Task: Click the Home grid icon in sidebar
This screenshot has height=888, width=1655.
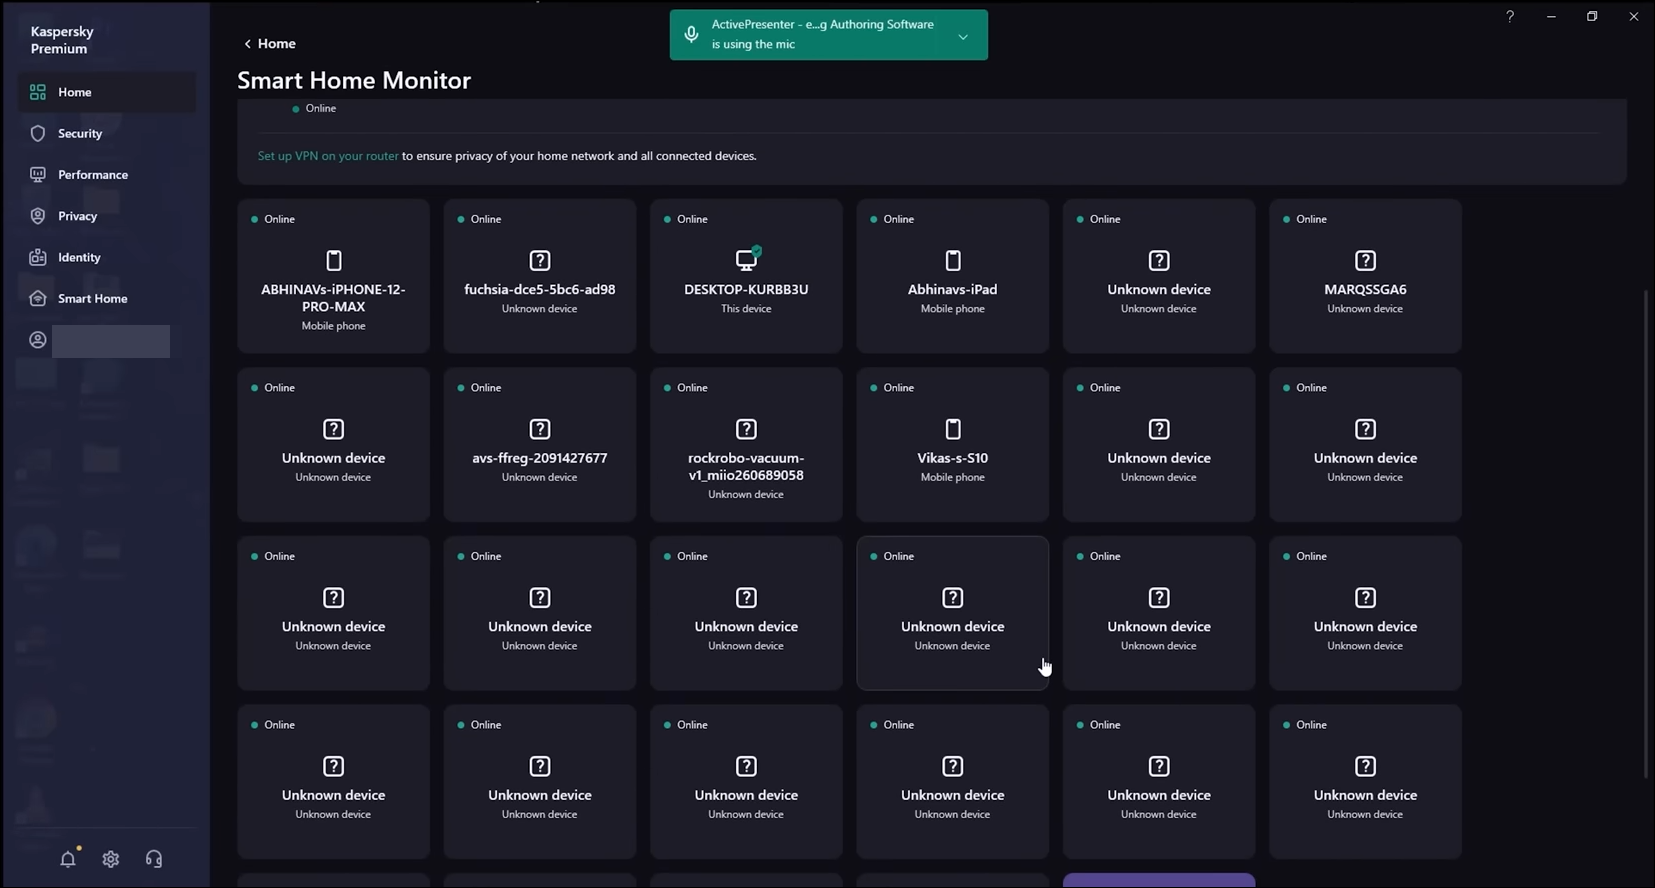Action: pyautogui.click(x=38, y=92)
